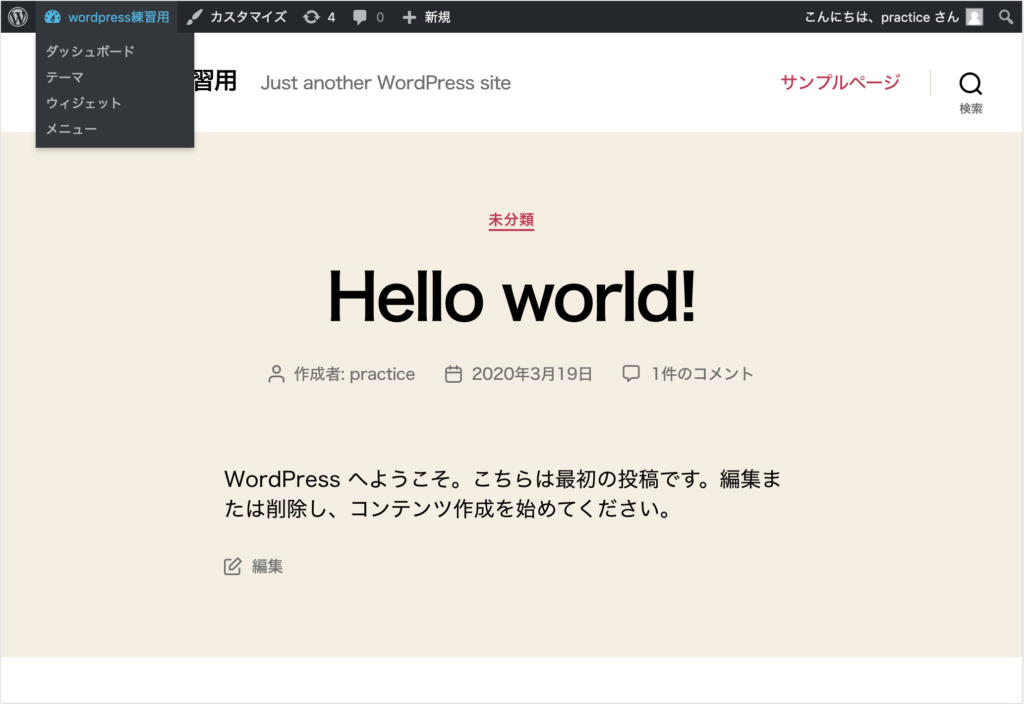Click the 未分類 category link
Screen dimensions: 1024x704
[x=511, y=220]
